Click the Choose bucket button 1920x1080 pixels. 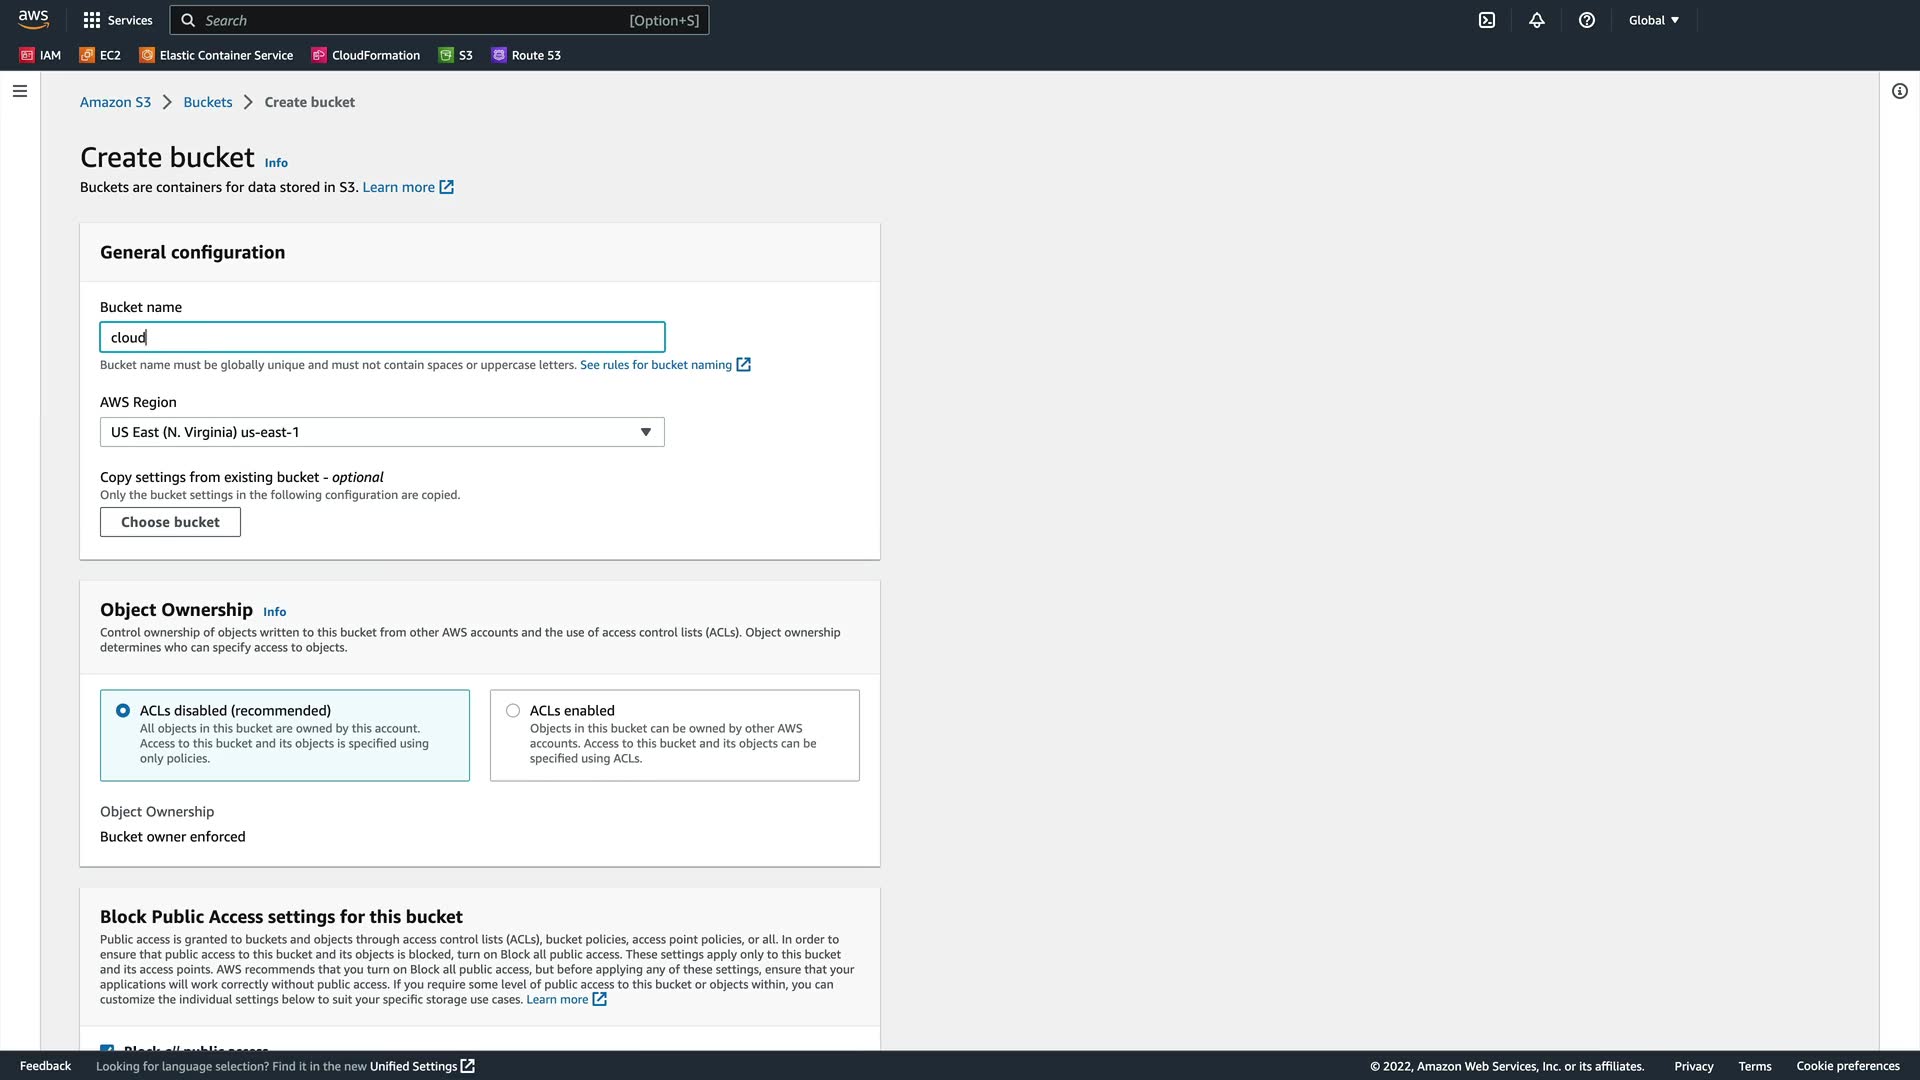point(170,522)
